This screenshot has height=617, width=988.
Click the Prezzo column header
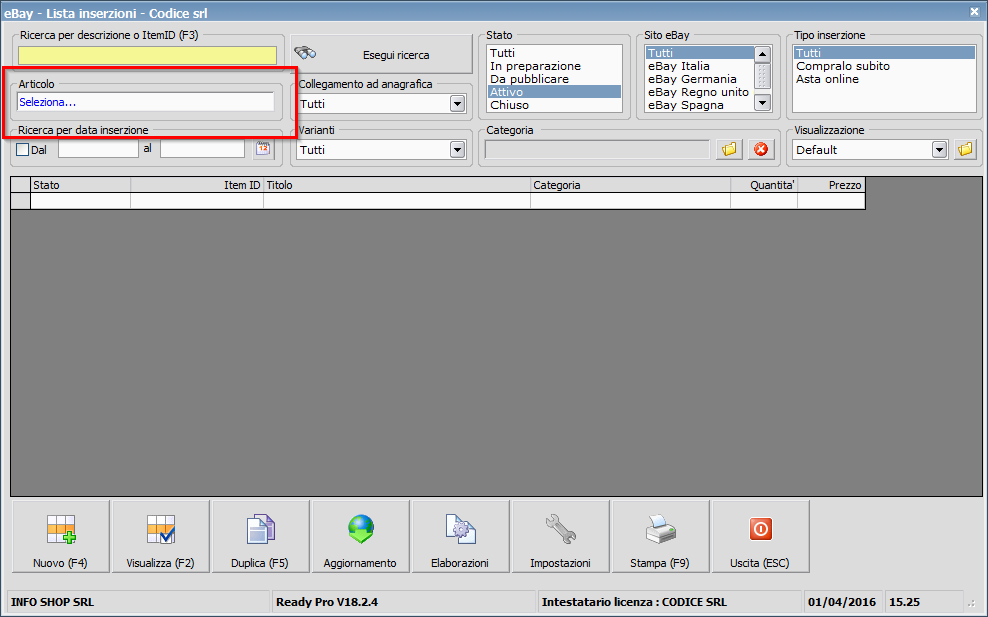point(832,185)
